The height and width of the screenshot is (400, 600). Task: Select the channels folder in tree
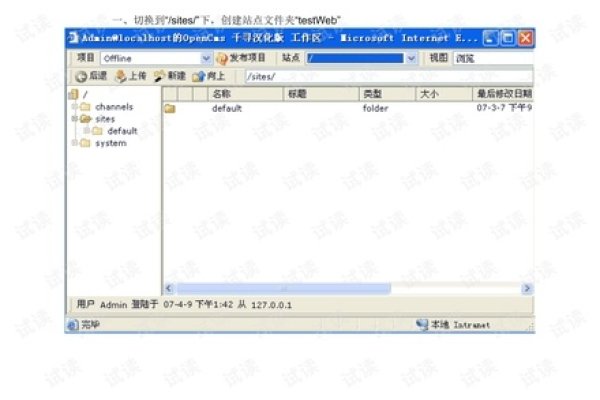(113, 107)
